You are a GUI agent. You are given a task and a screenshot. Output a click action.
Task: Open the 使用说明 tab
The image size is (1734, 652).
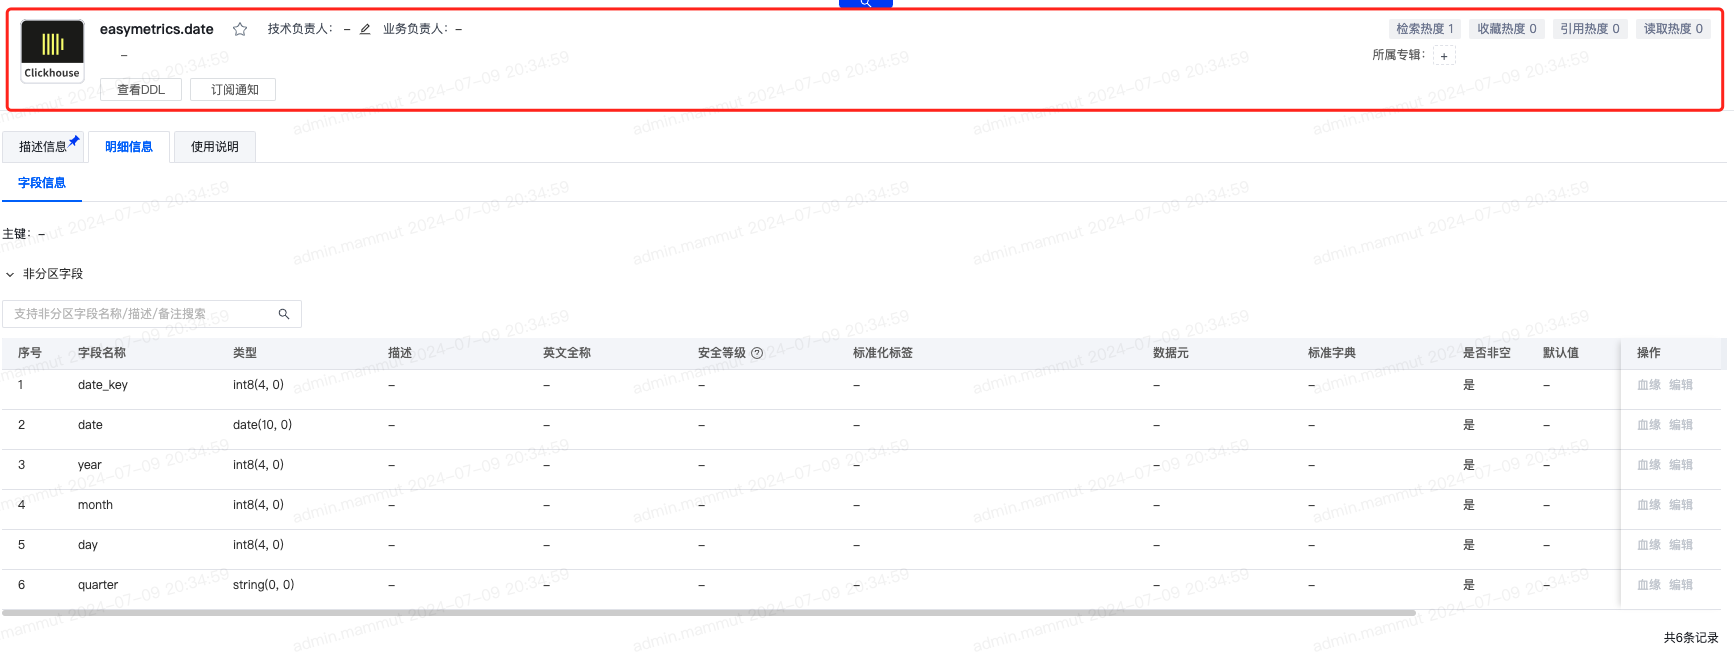point(215,147)
